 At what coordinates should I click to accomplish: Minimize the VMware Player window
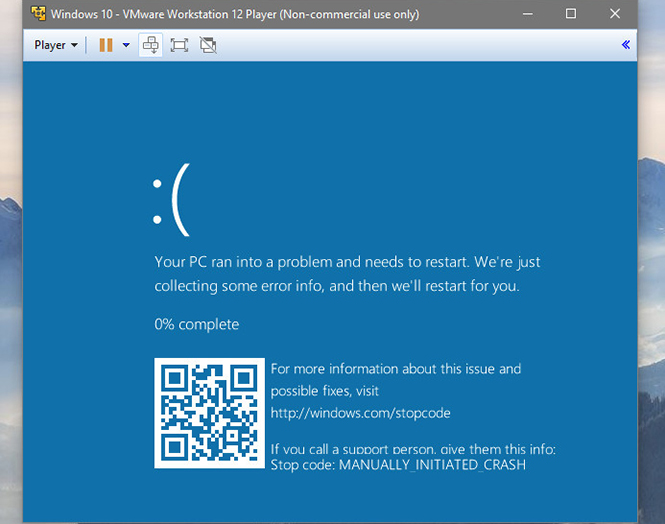[x=528, y=14]
